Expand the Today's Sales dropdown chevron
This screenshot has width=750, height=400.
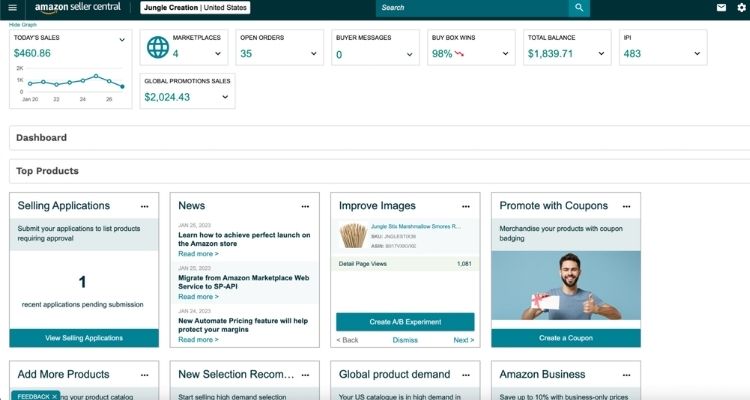122,40
